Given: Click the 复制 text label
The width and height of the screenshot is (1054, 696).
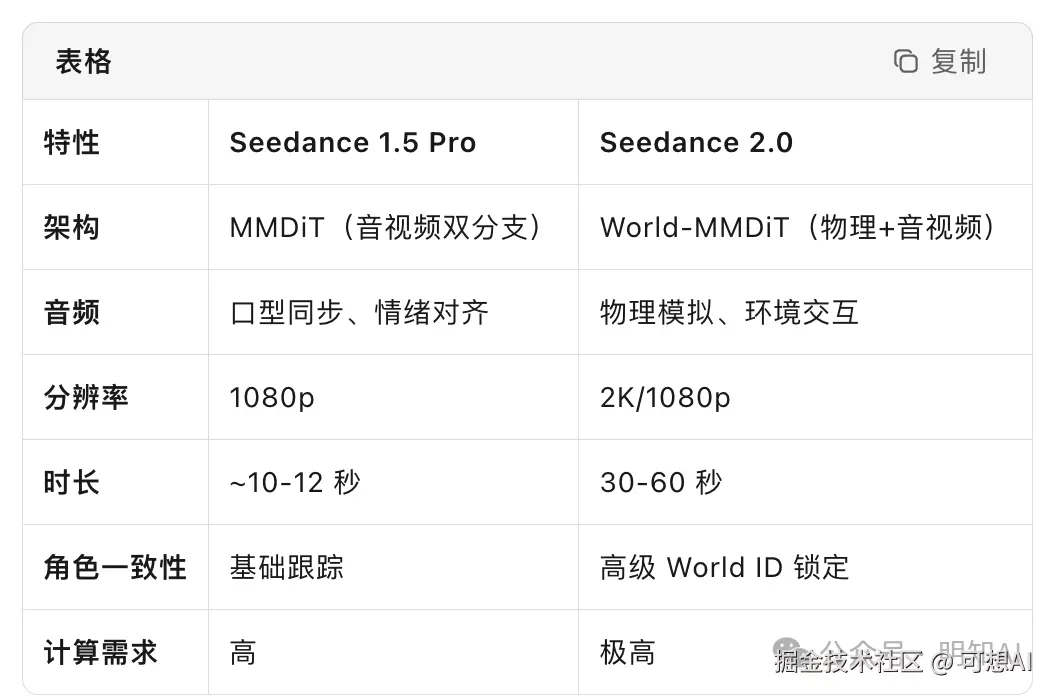Looking at the screenshot, I should click(x=958, y=62).
